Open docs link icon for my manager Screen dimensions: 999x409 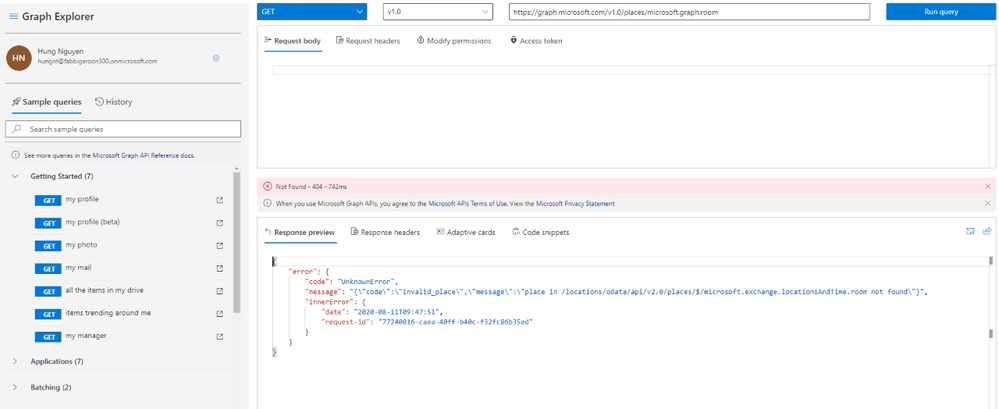[x=220, y=336]
